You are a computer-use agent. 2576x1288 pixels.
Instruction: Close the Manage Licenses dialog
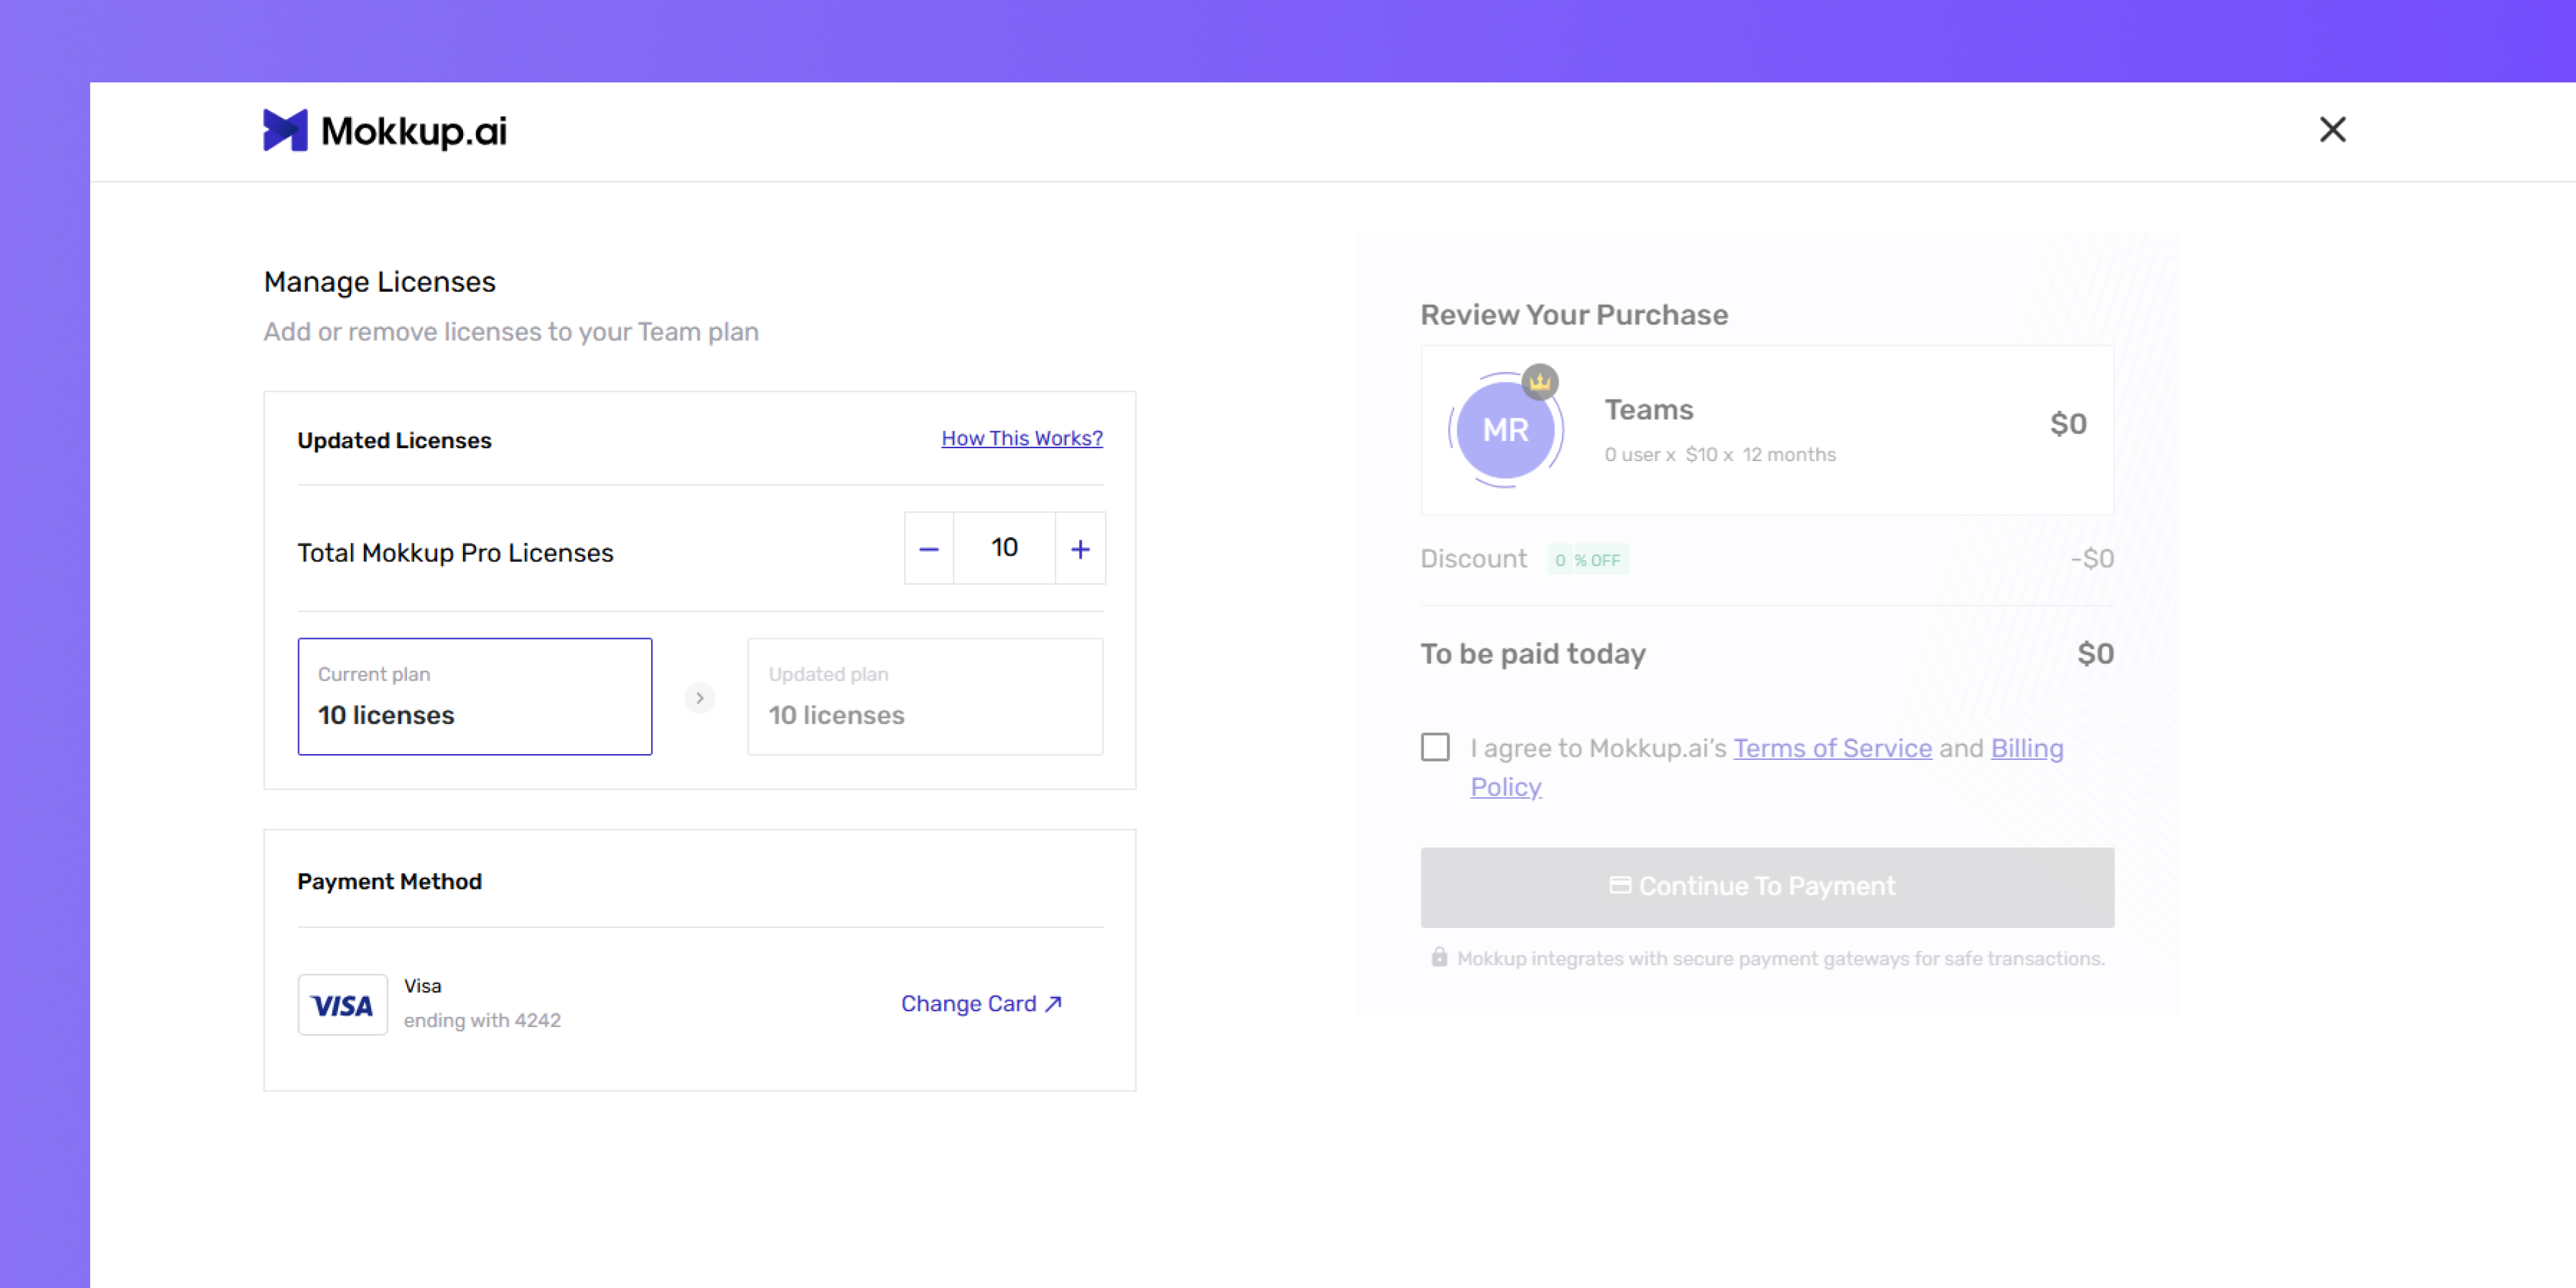point(2332,129)
